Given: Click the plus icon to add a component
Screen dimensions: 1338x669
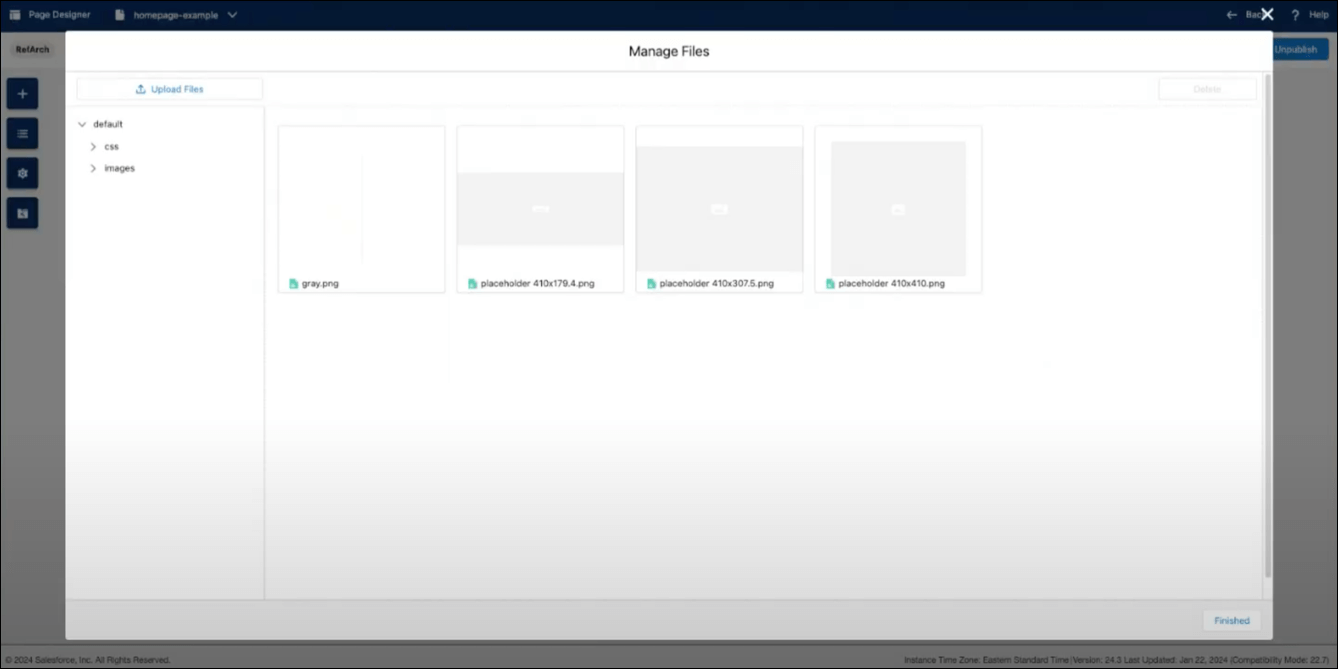Looking at the screenshot, I should pos(22,94).
